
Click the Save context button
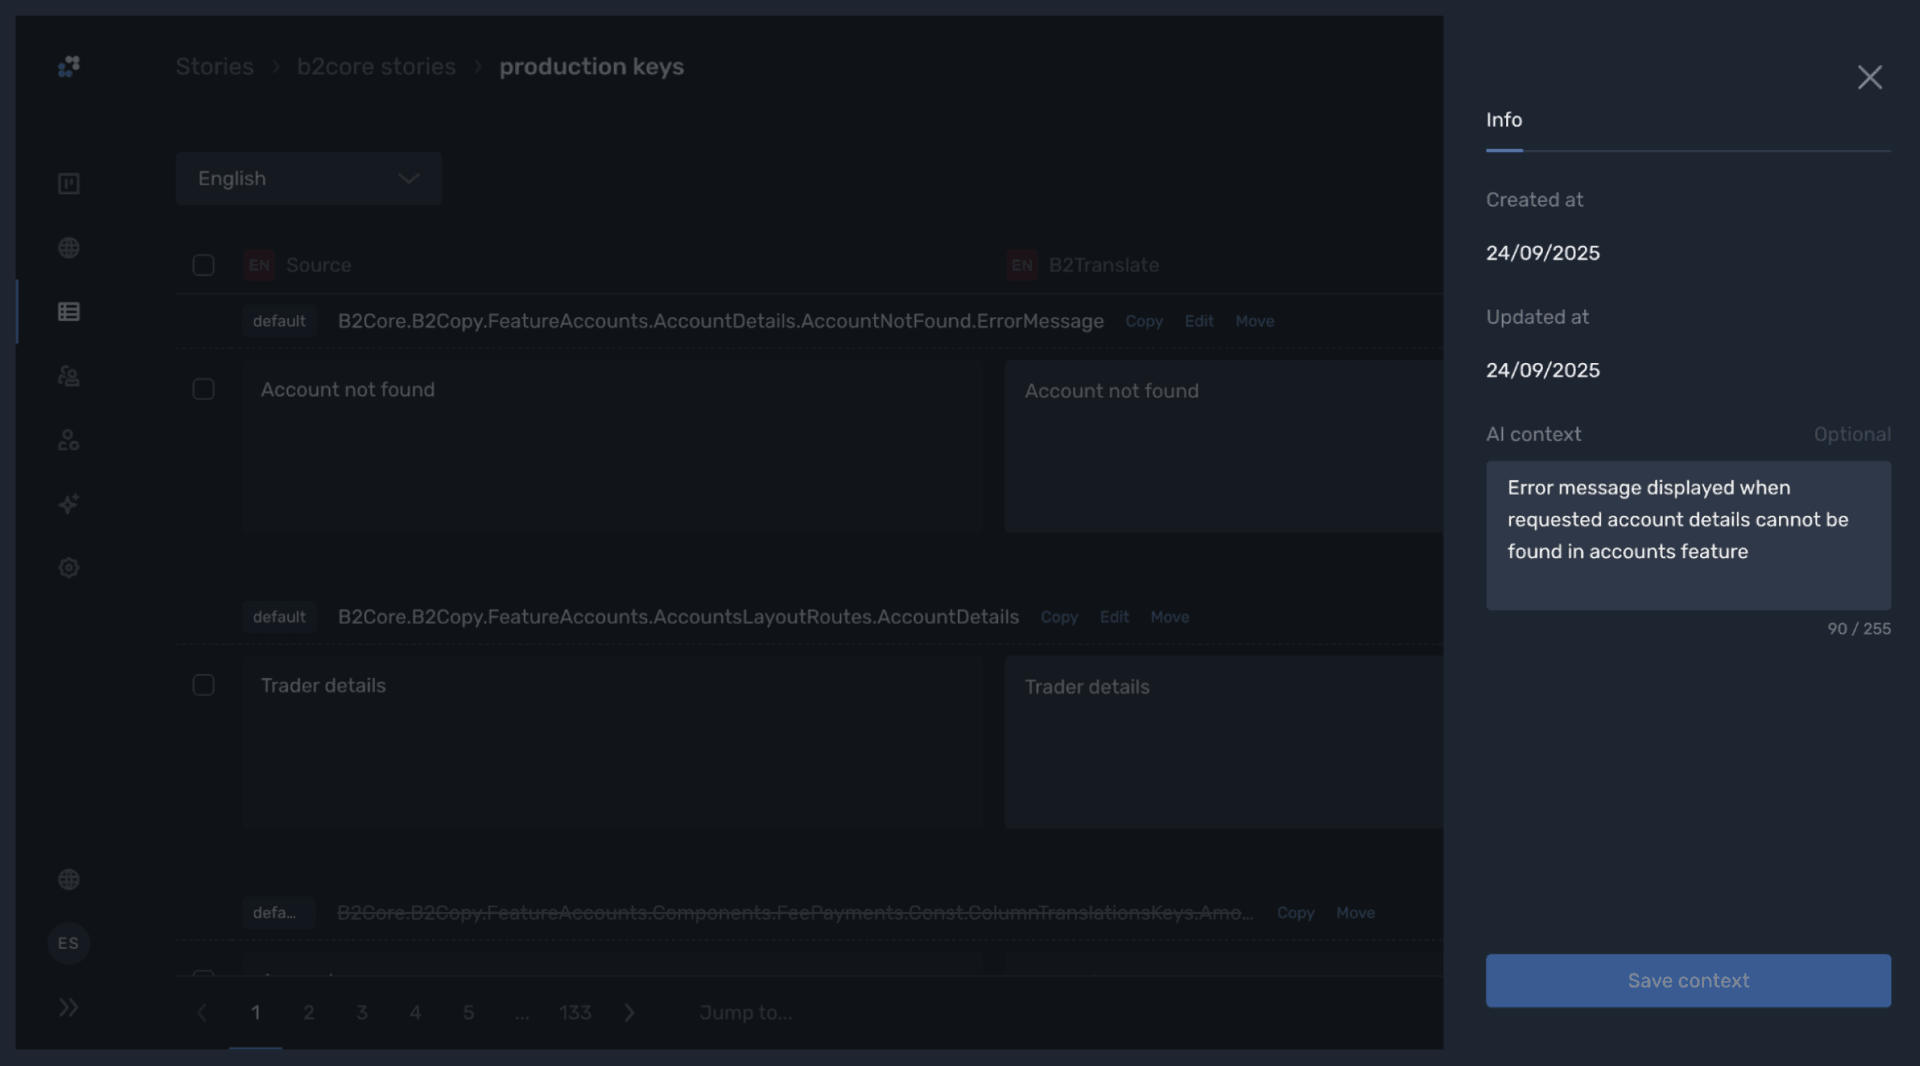point(1687,980)
